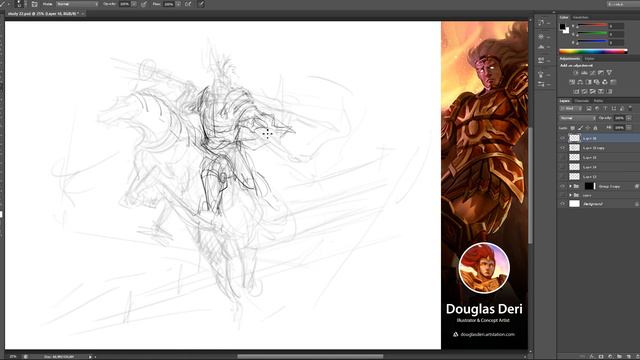Add a Posterize adjustment
Image resolution: width=640 pixels, height=360 pixels.
[x=584, y=91]
